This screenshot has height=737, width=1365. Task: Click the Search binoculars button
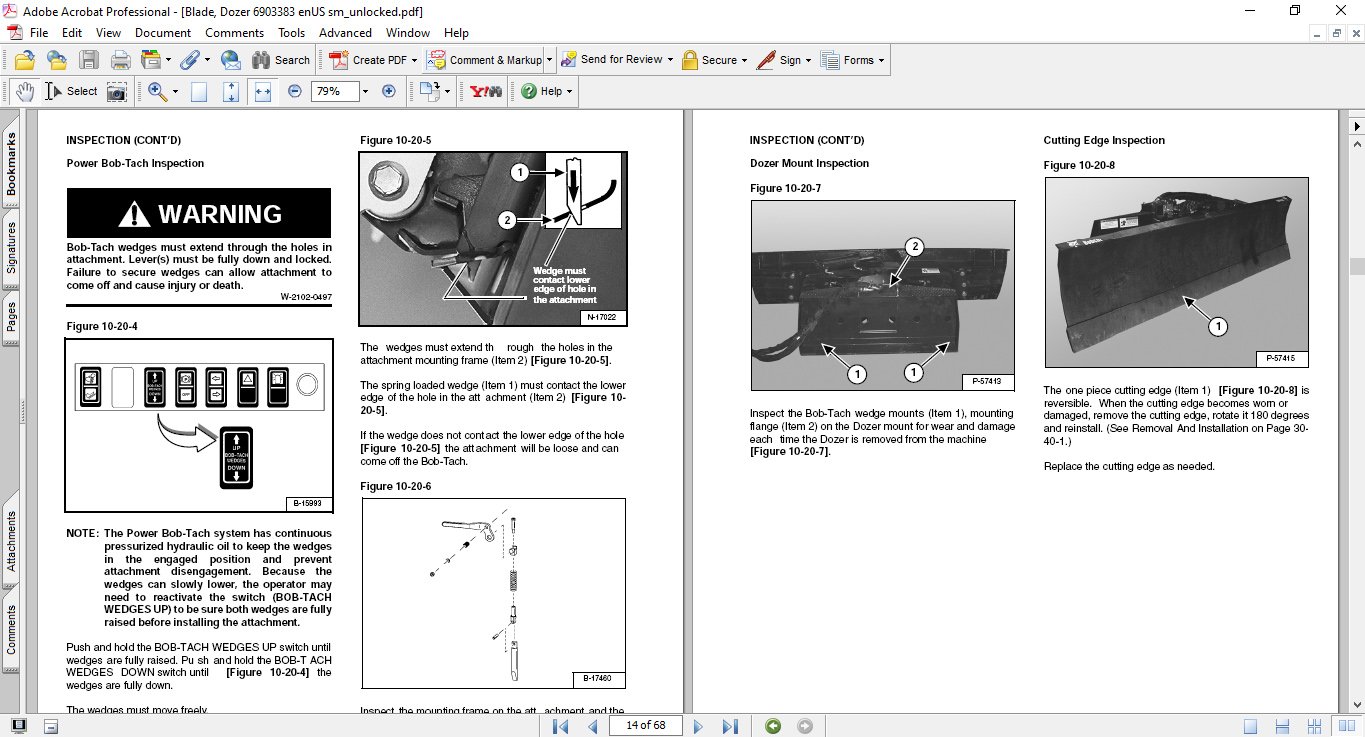point(281,60)
